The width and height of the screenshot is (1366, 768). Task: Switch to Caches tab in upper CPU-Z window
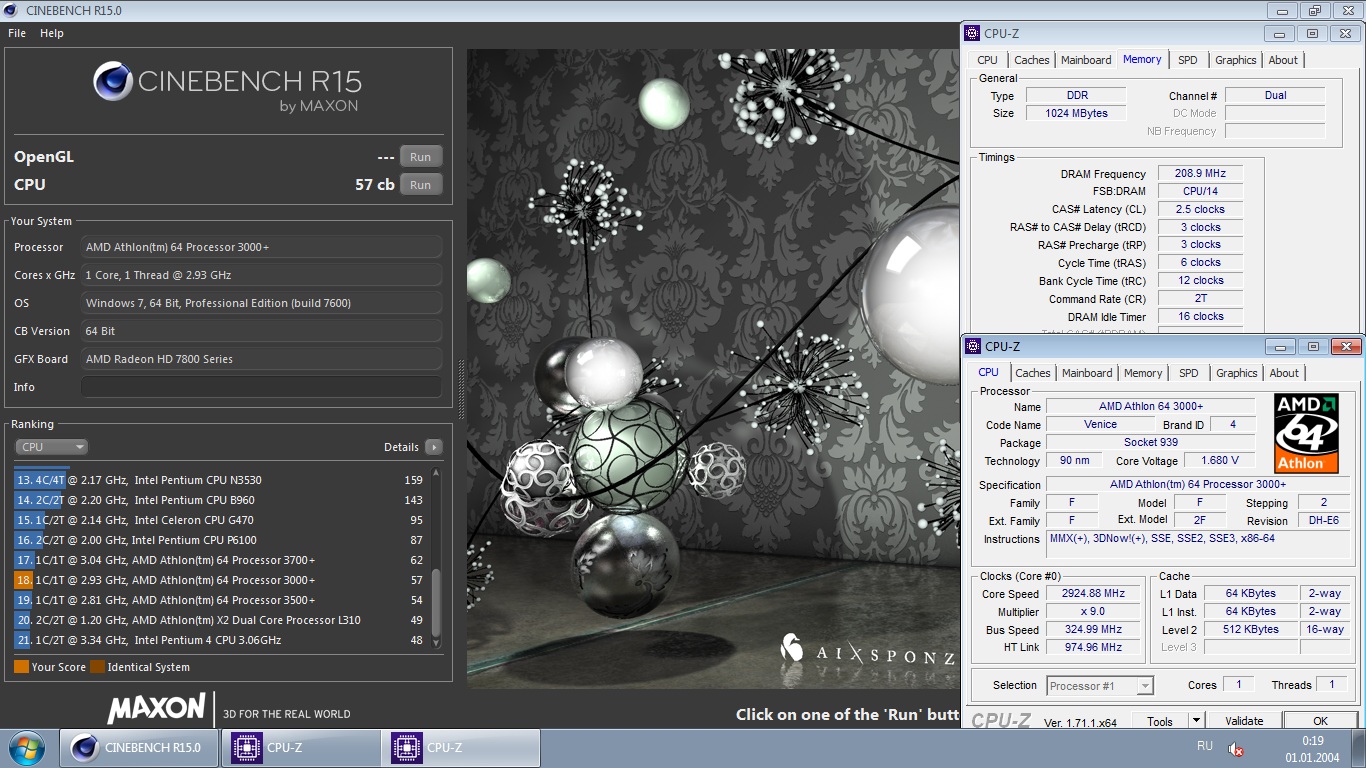coord(1031,60)
